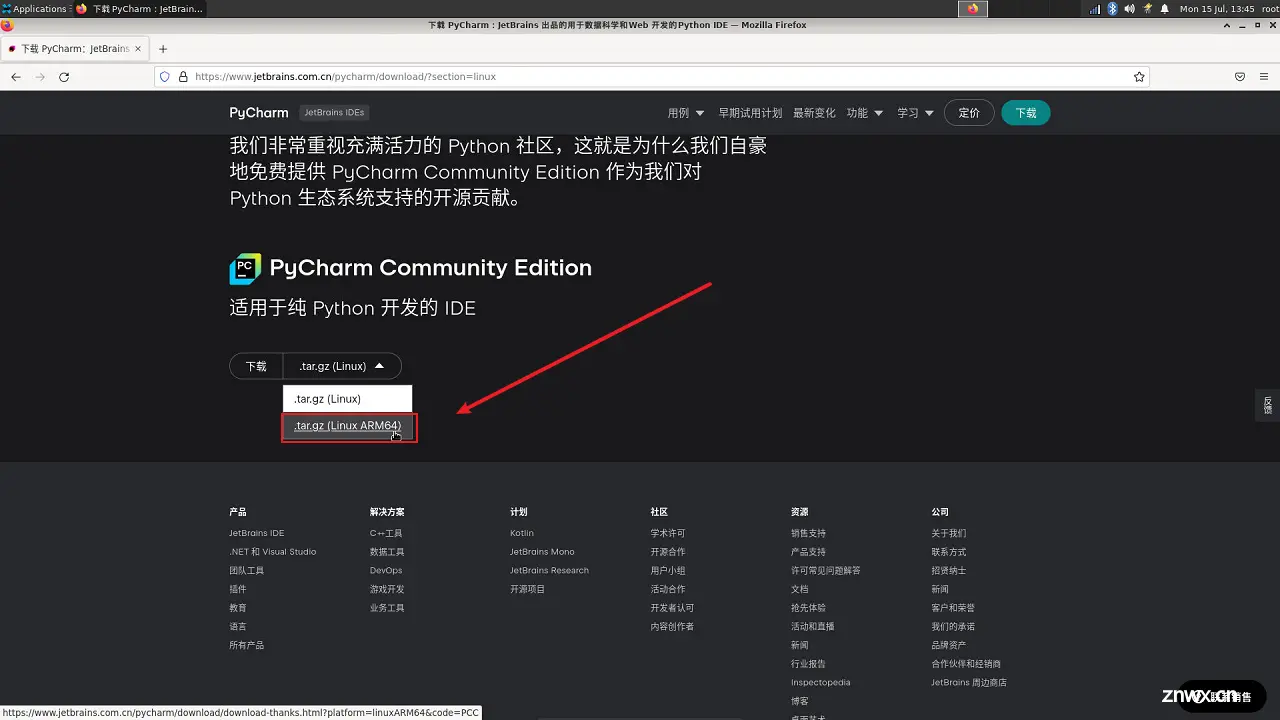Open the Inspectopedia footer link
The image size is (1280, 720).
820,683
